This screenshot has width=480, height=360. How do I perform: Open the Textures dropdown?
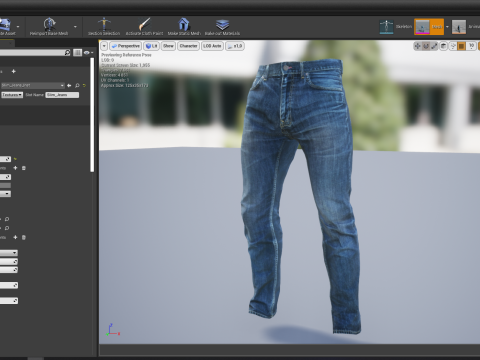[12, 95]
